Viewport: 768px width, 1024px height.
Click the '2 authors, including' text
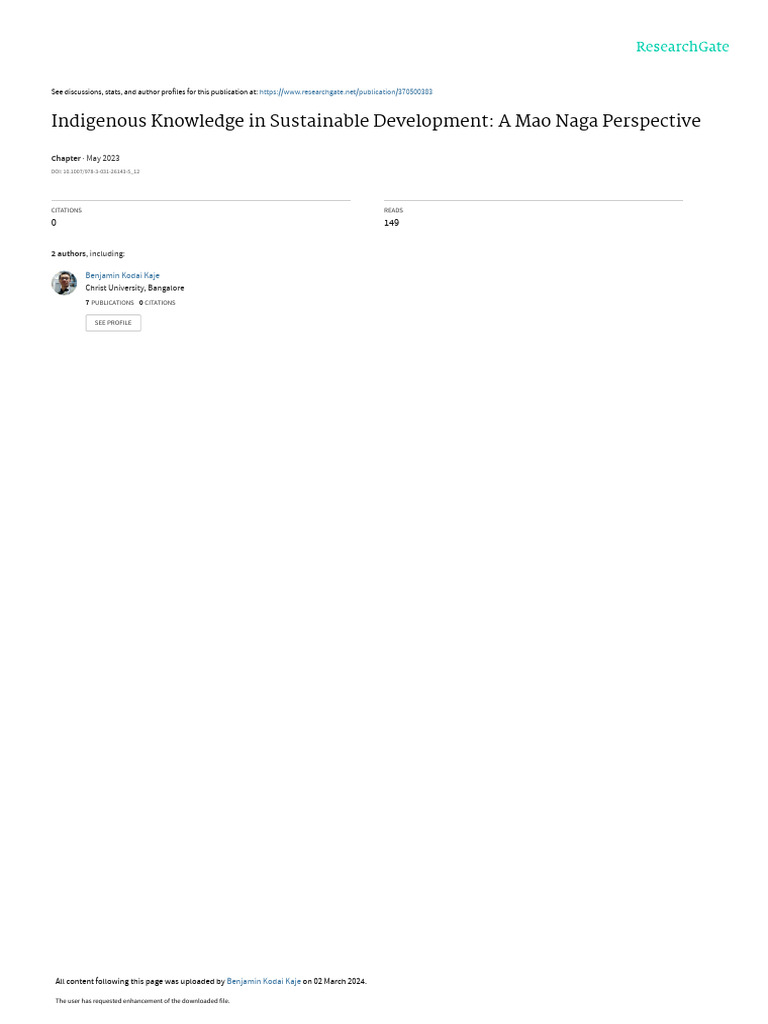[x=88, y=253]
